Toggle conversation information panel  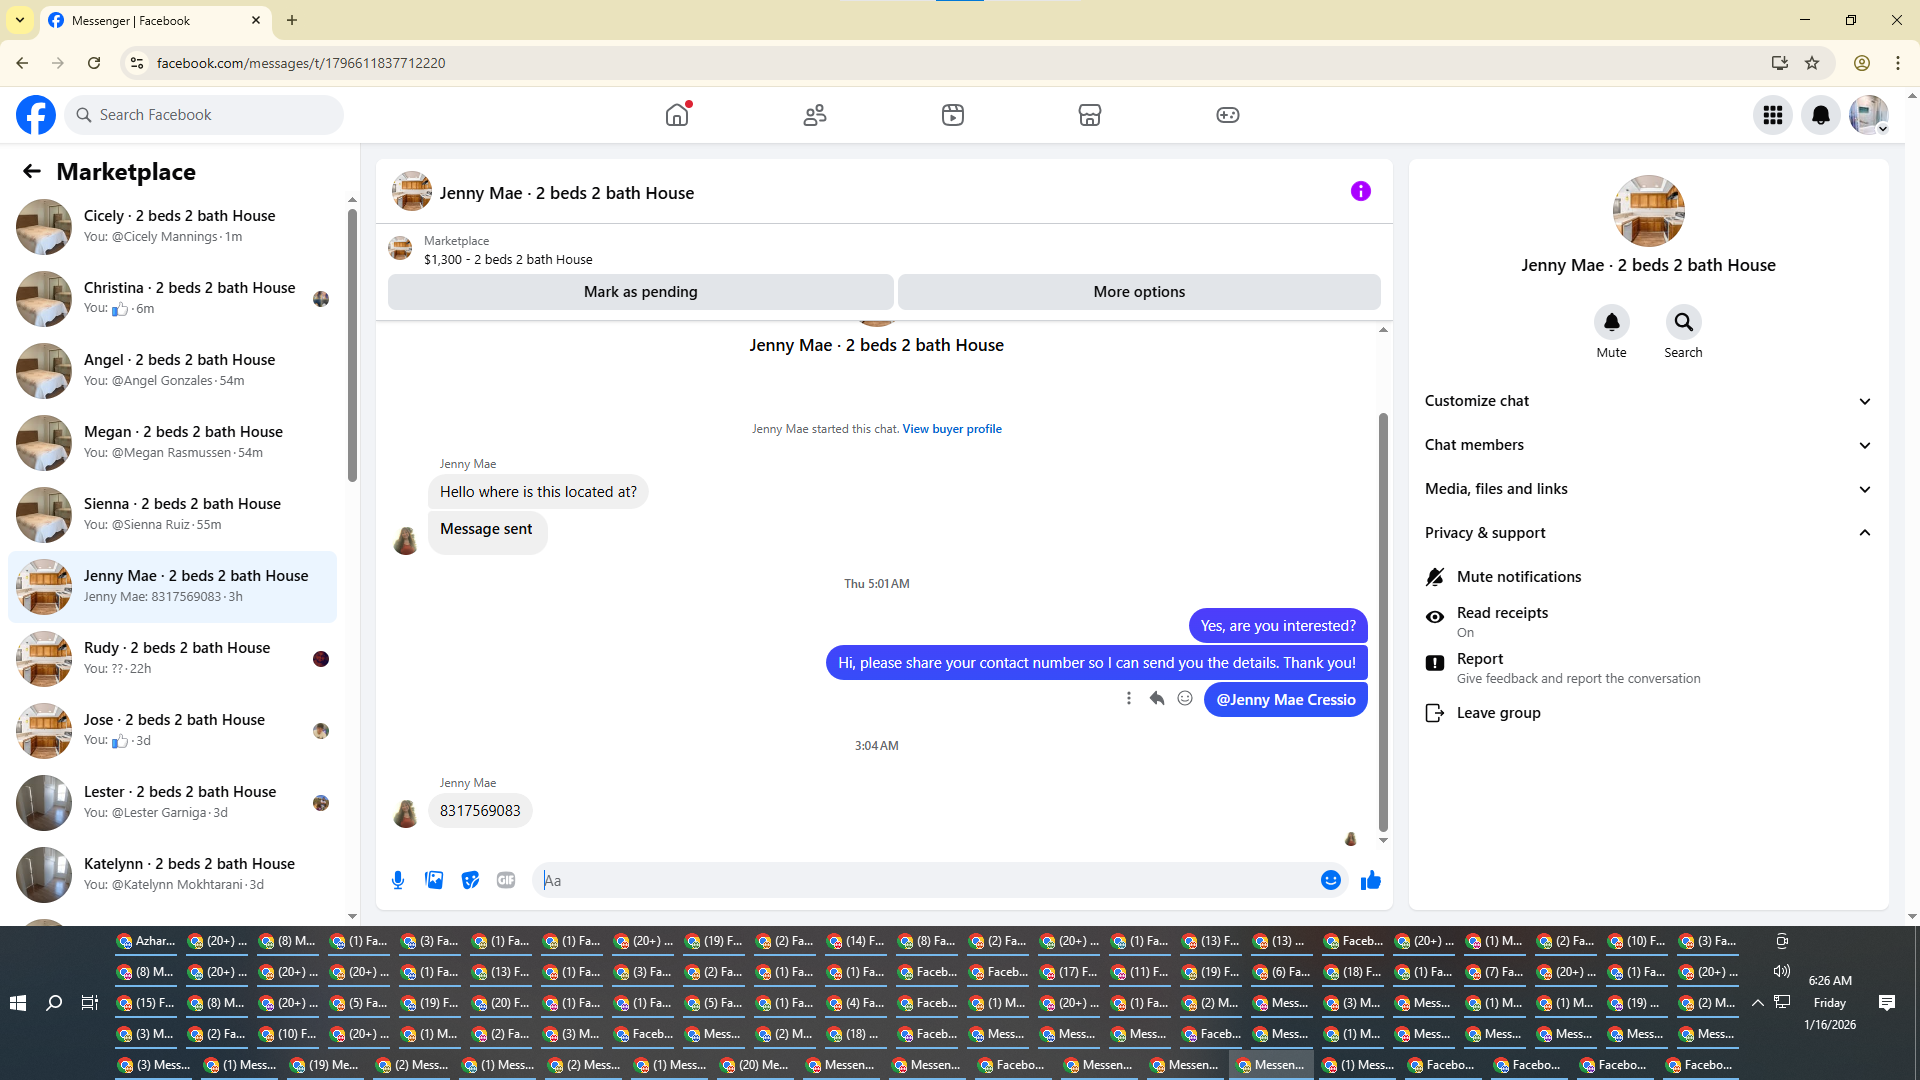point(1360,191)
